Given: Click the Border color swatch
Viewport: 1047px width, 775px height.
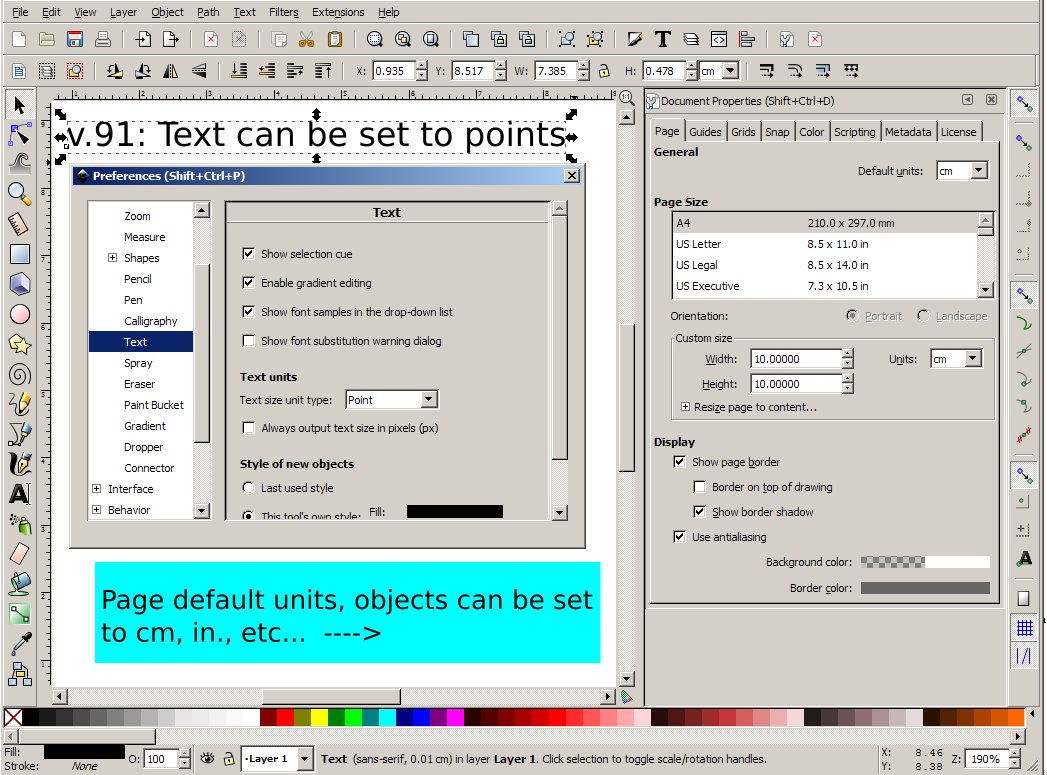Looking at the screenshot, I should pos(924,588).
